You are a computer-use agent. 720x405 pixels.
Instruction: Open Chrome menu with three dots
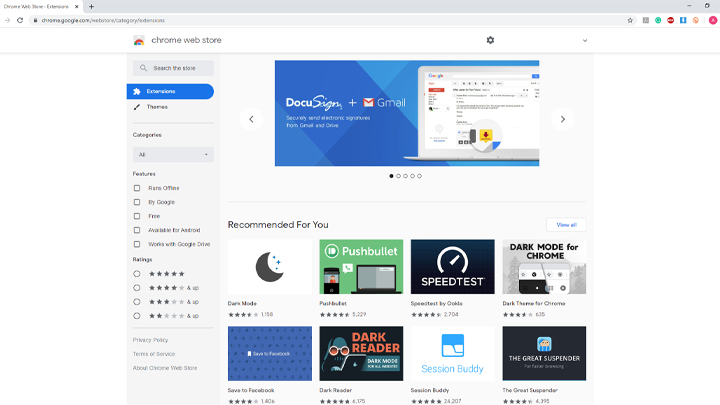pyautogui.click(x=712, y=20)
